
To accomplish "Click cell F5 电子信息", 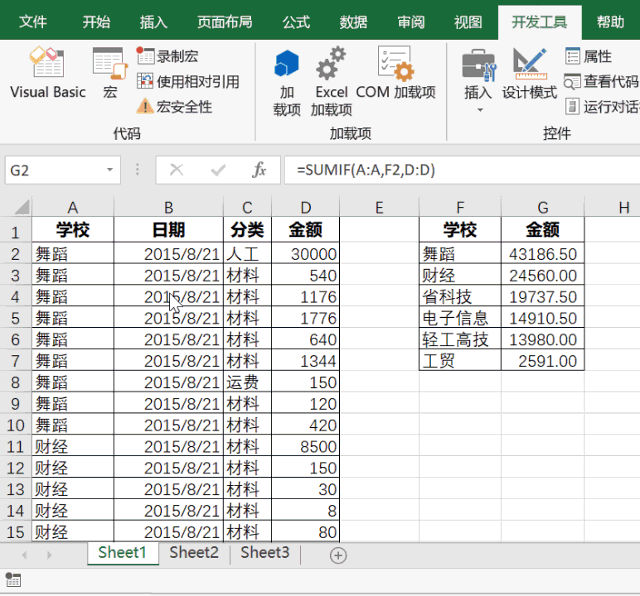I will pos(460,318).
